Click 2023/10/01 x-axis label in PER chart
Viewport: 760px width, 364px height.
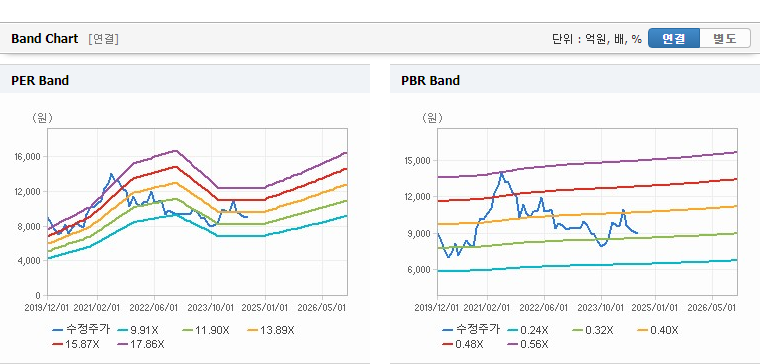tap(211, 308)
